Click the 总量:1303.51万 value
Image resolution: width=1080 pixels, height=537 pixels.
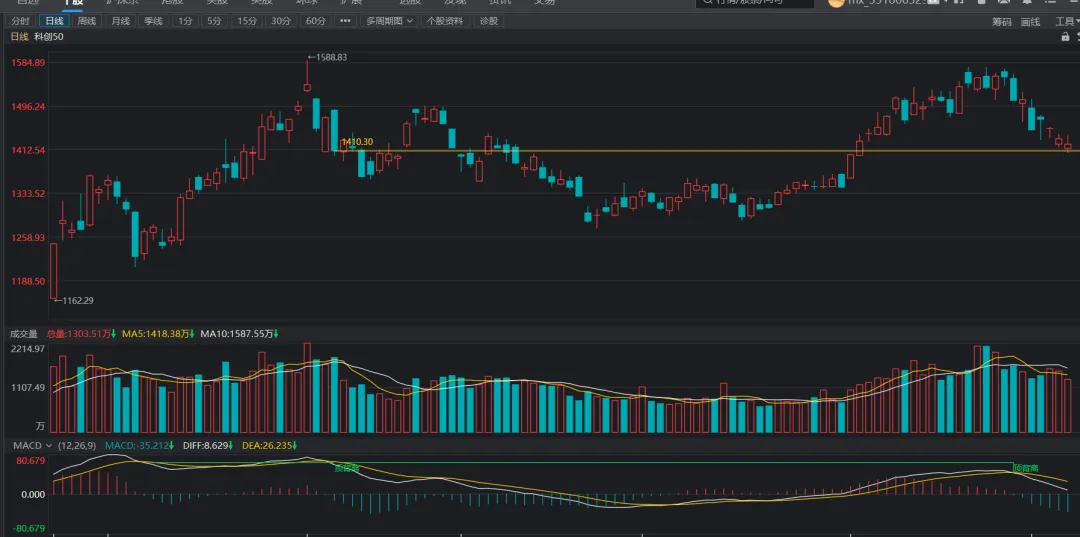coord(81,334)
